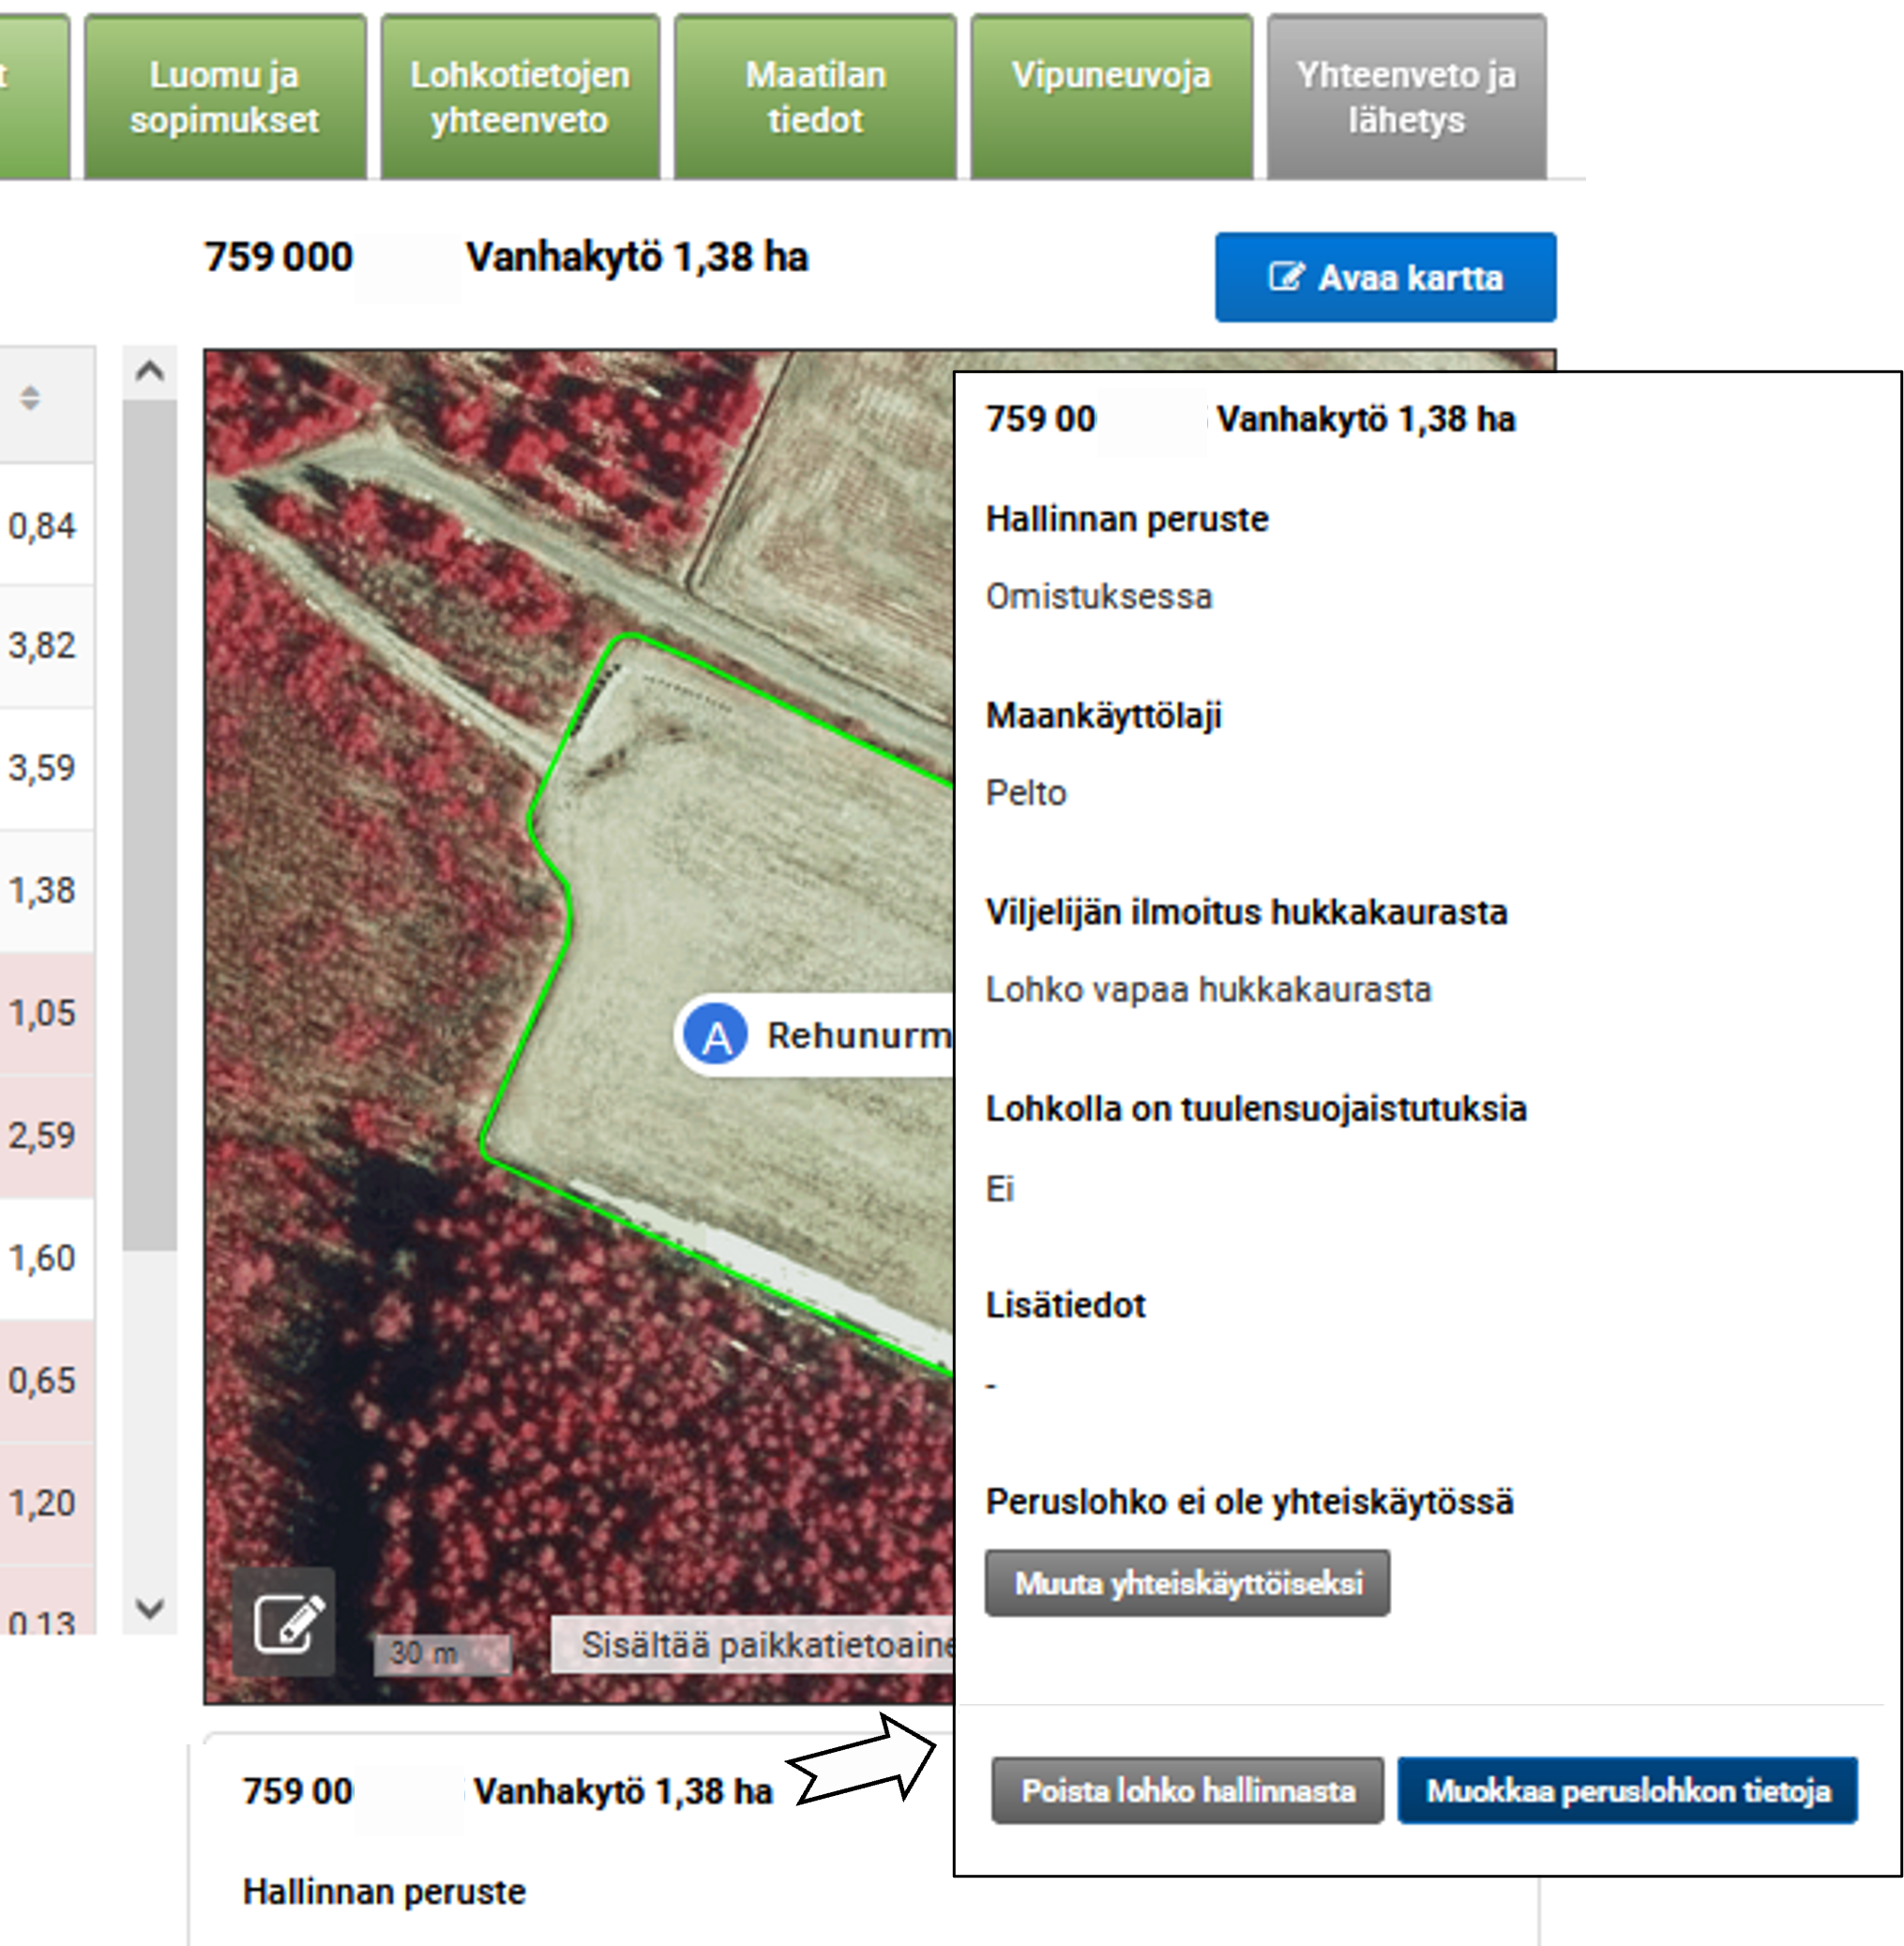1904x1946 pixels.
Task: Click the 30 m map scale bar
Action: 442,1653
